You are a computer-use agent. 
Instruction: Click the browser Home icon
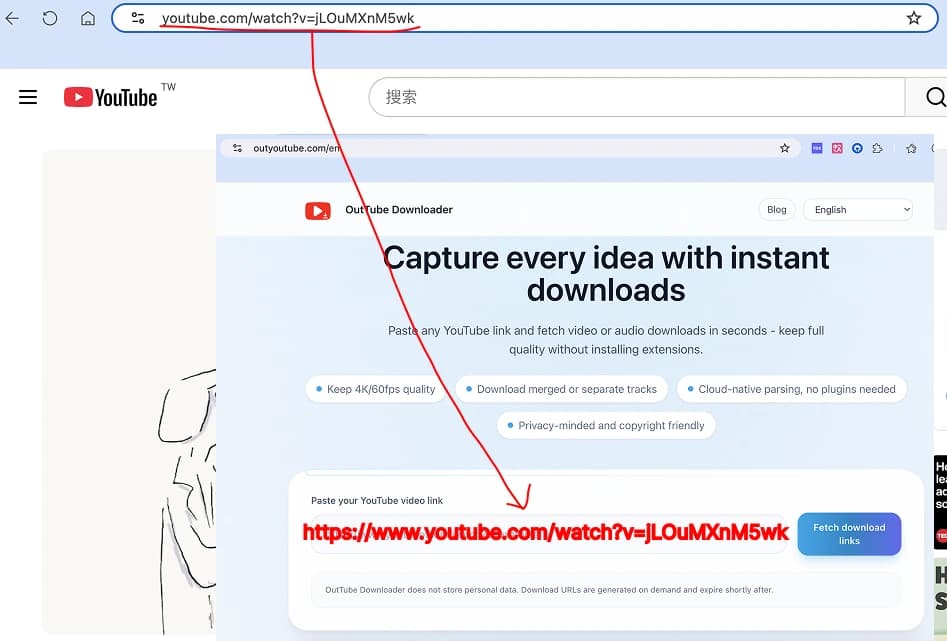[87, 17]
